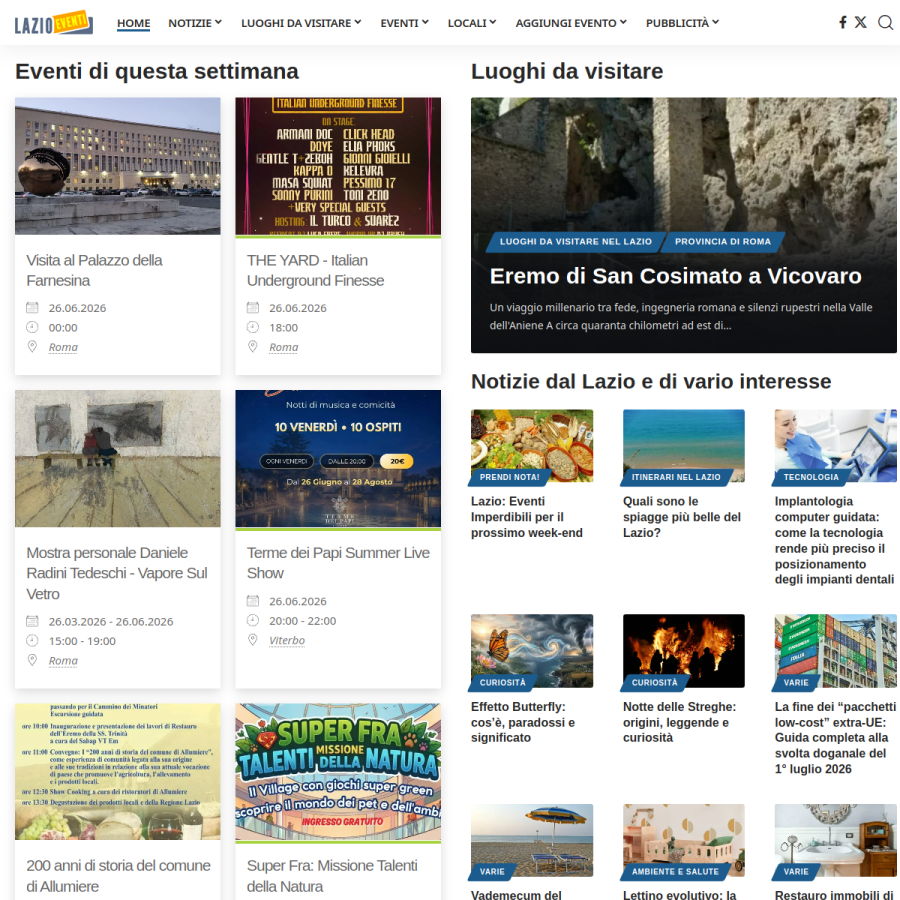Viewport: 900px width, 900px height.
Task: Click Roma link under Mostra personale card
Action: pos(63,661)
